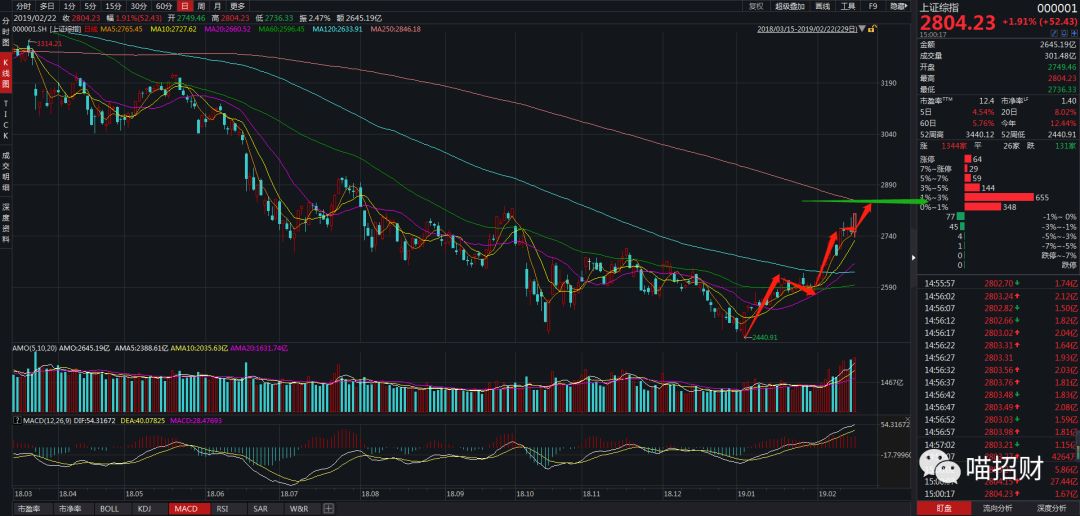1080x516 pixels.
Task: Open the 复权 price adjustment menu
Action: coord(756,6)
